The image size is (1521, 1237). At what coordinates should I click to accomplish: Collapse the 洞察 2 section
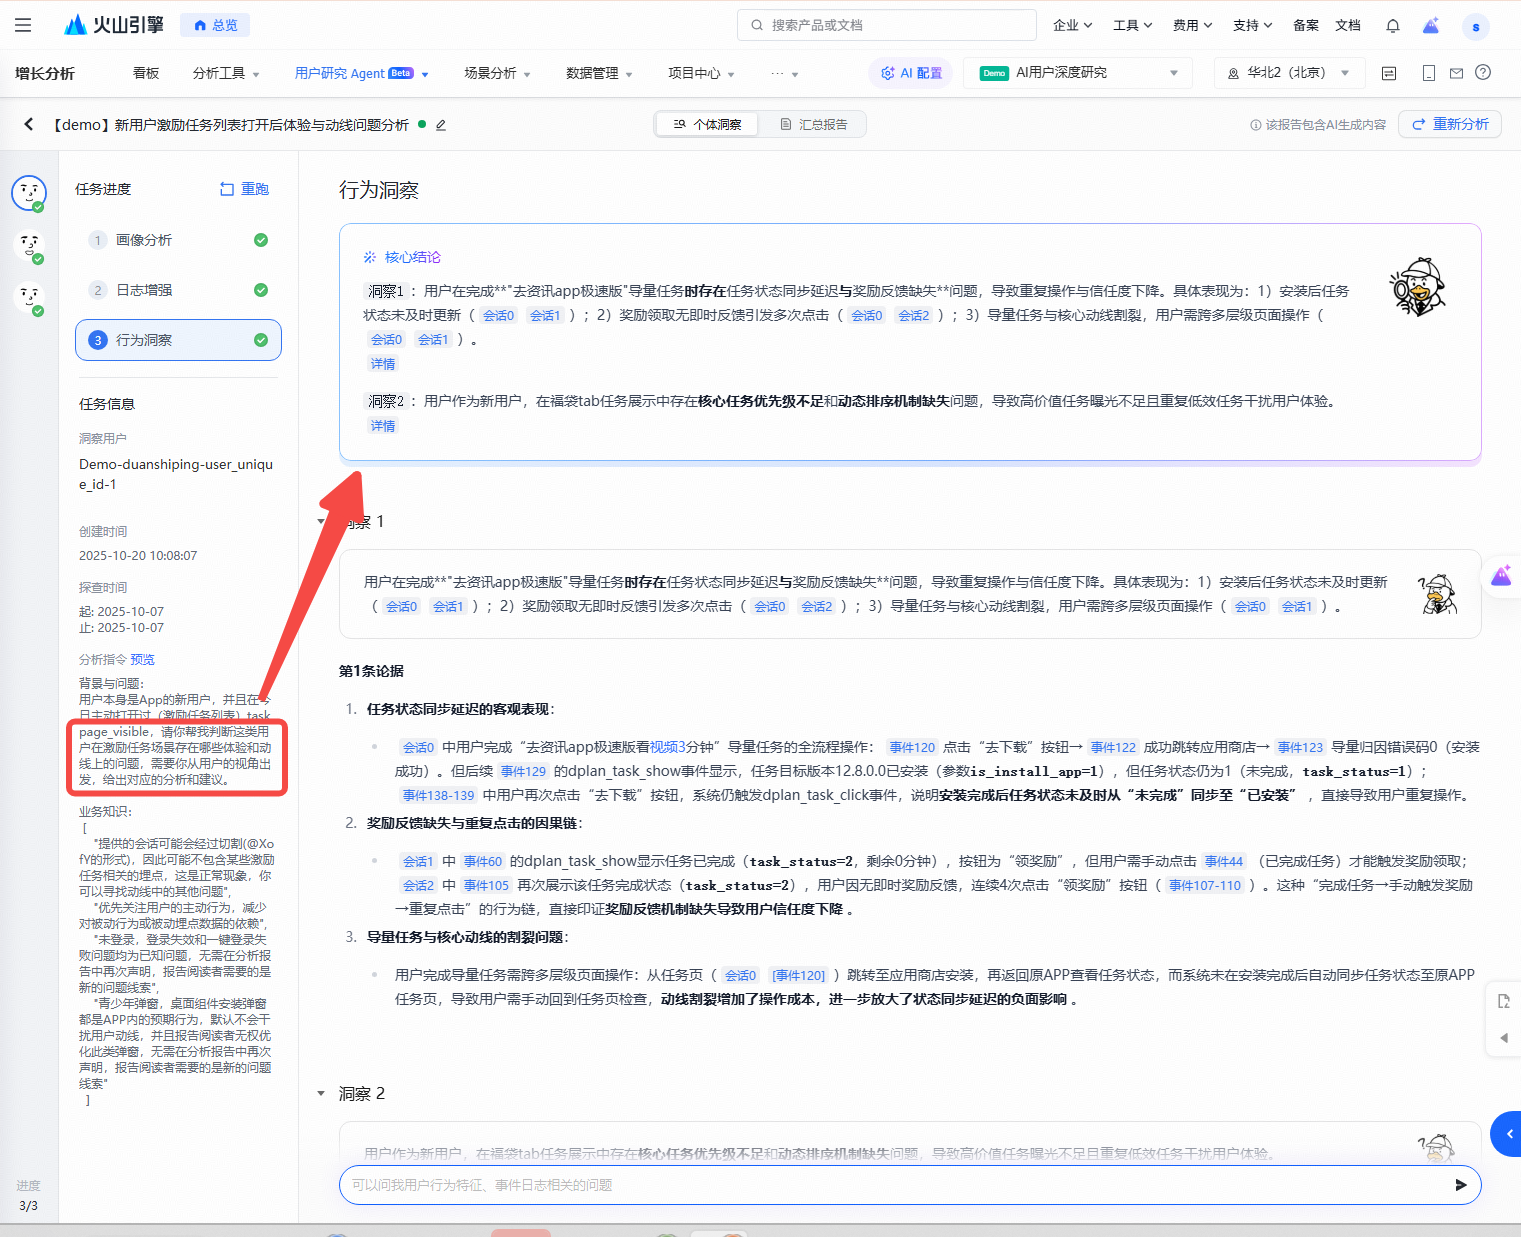coord(321,1094)
